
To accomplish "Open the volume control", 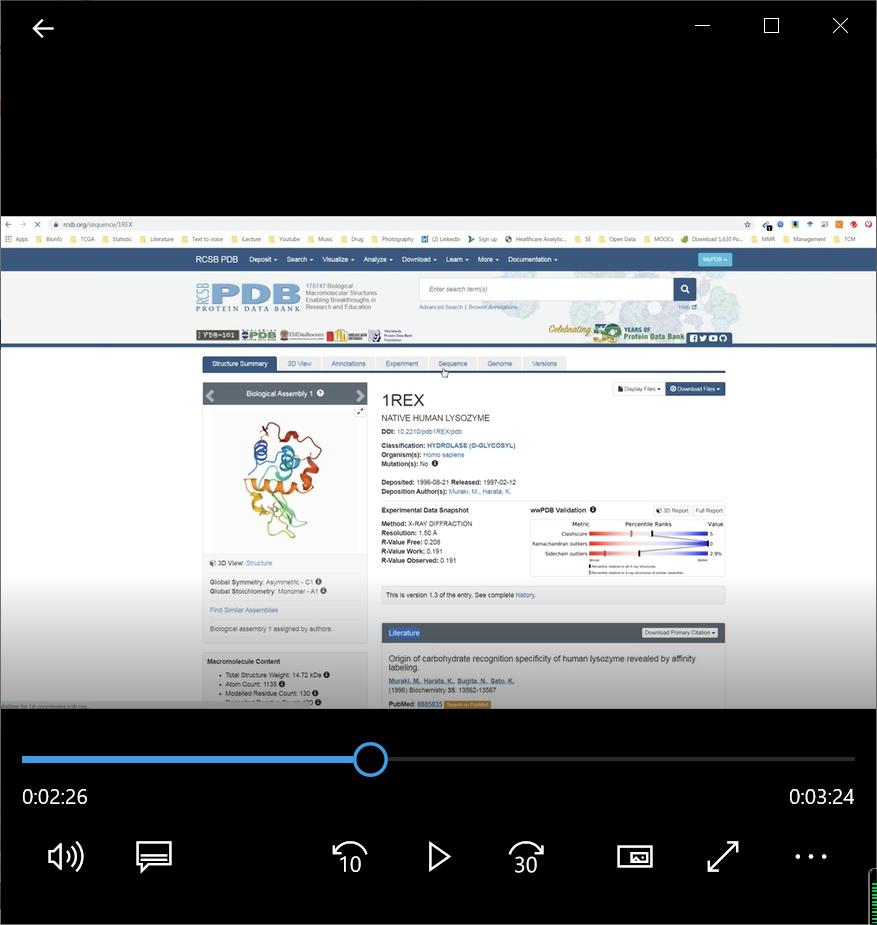I will [x=65, y=857].
